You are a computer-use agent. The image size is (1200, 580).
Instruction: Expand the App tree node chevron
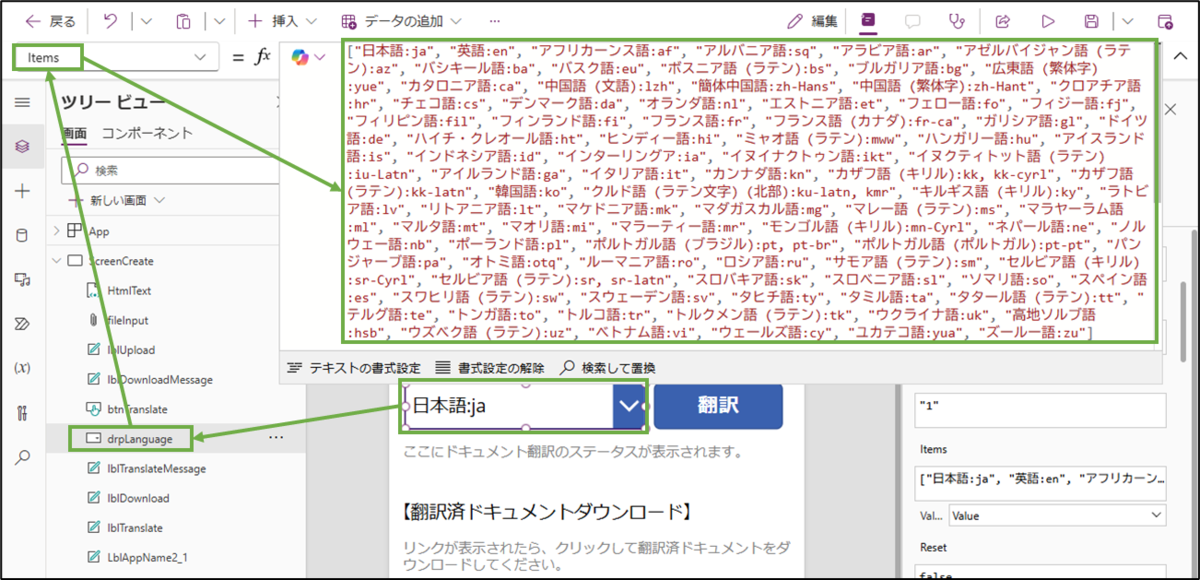[x=56, y=230]
